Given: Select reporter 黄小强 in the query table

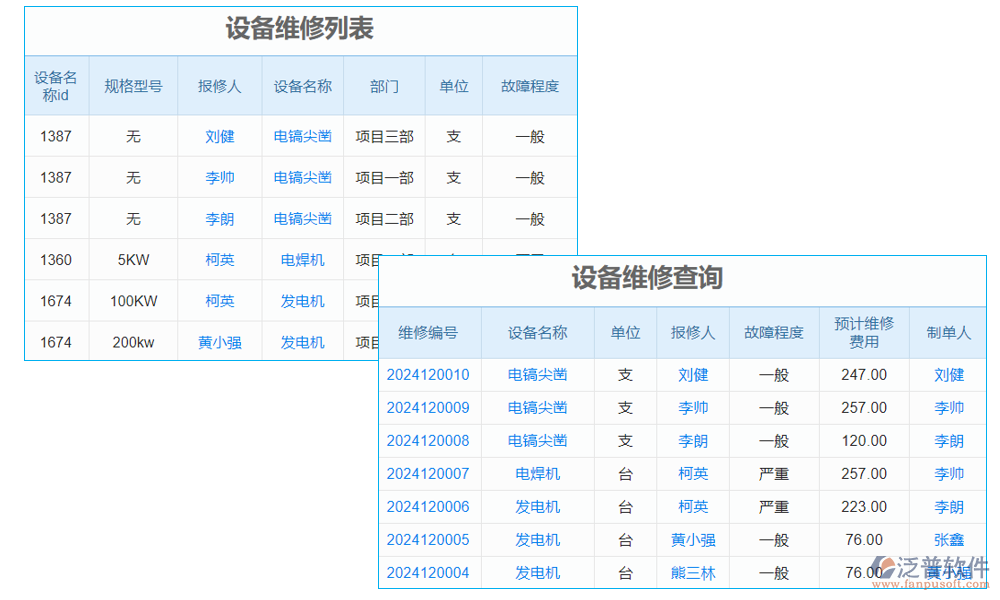Looking at the screenshot, I should [x=693, y=540].
